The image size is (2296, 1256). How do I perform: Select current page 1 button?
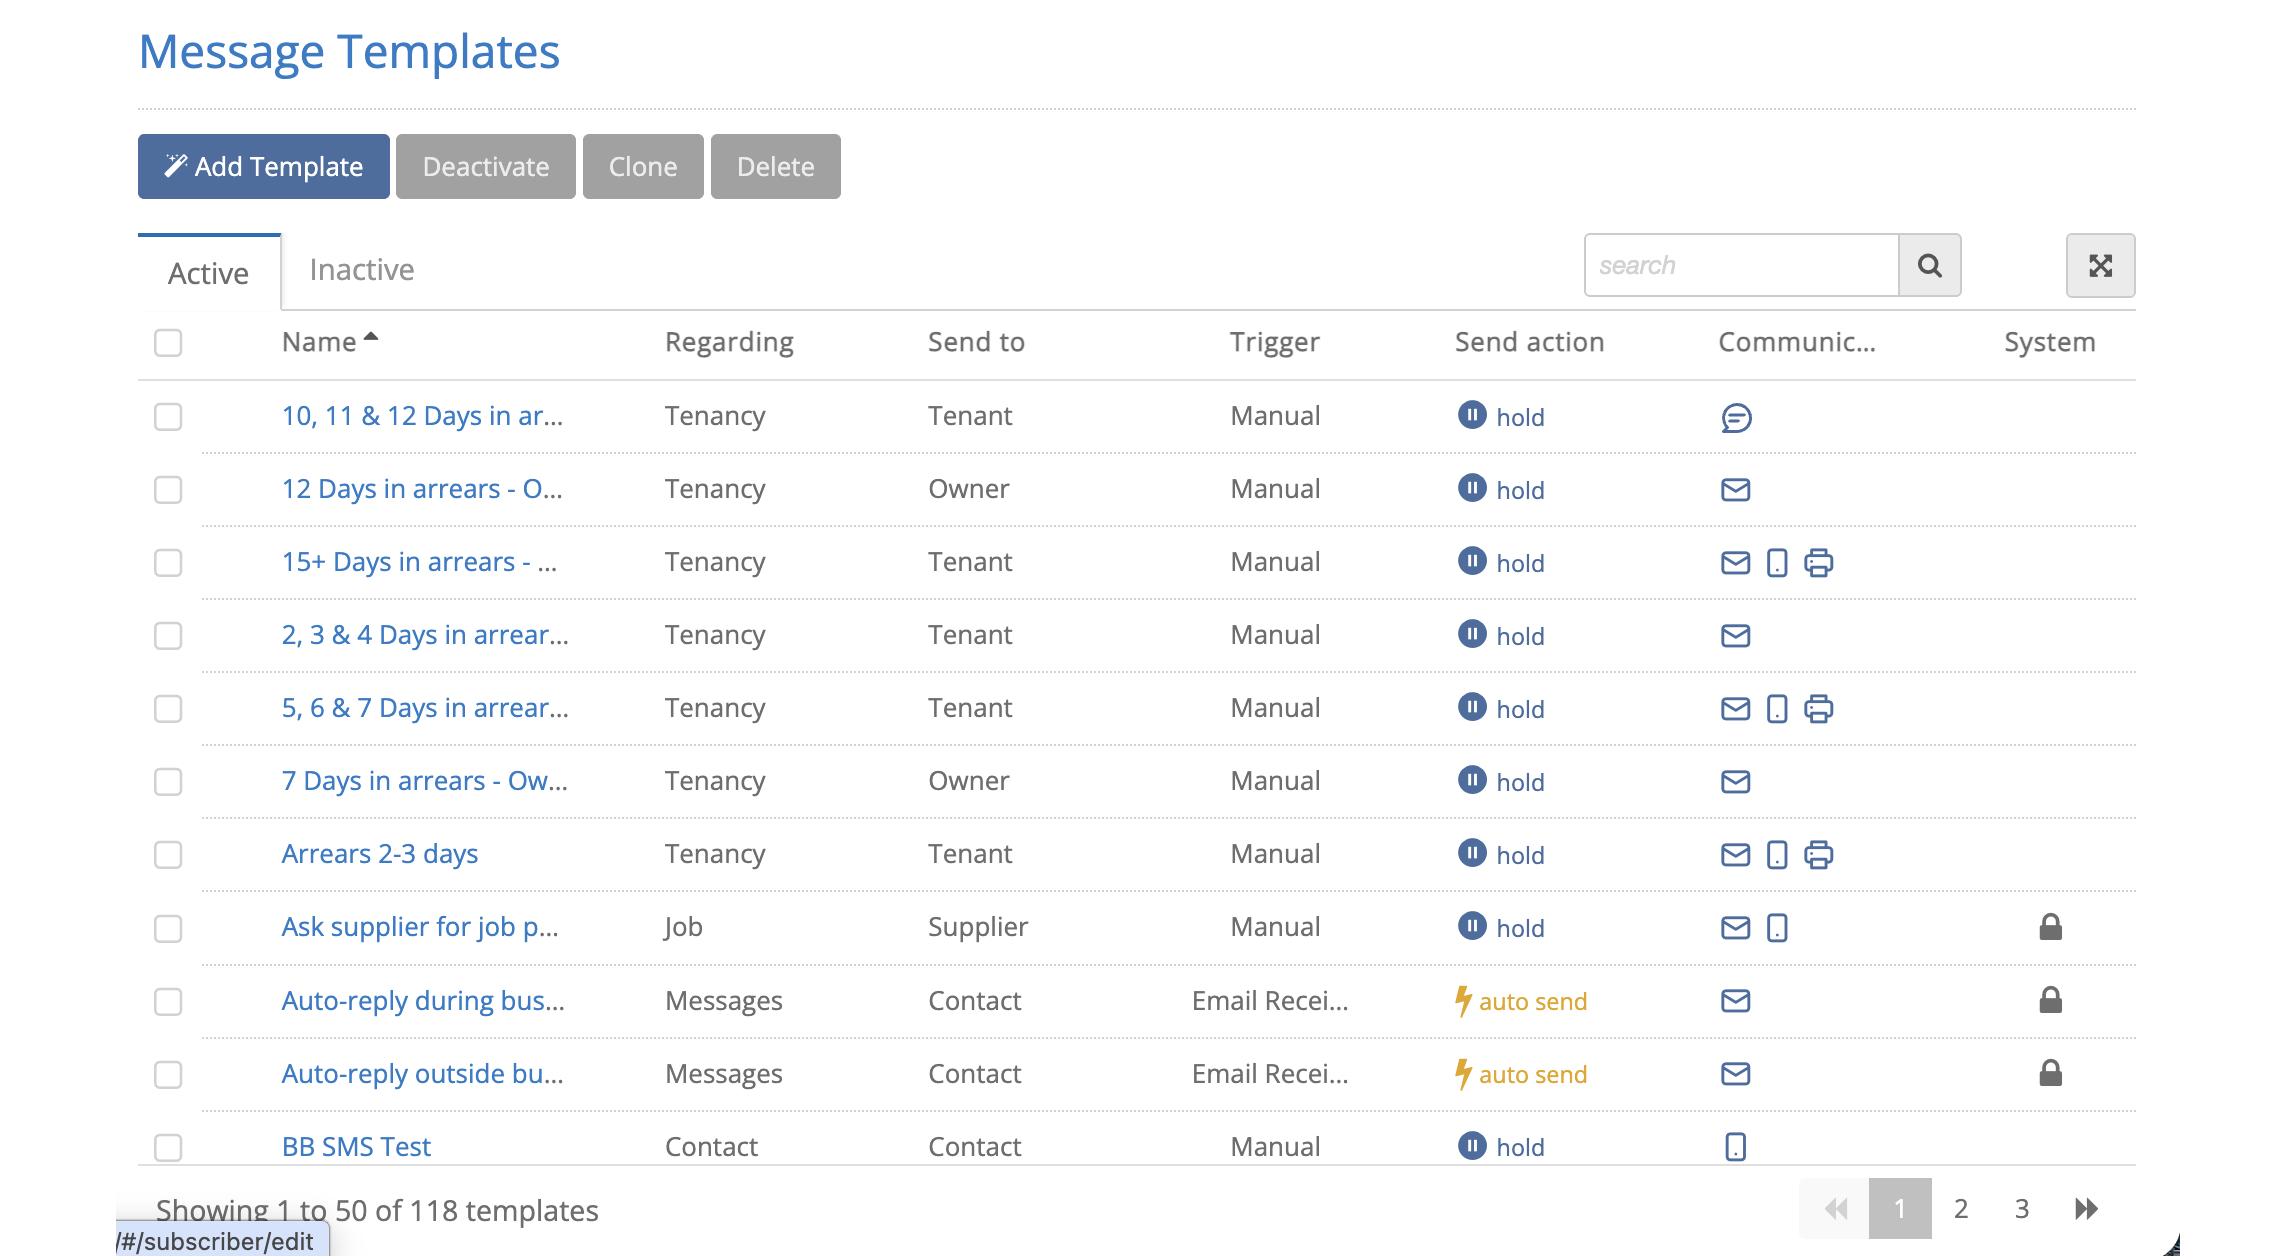tap(1900, 1209)
